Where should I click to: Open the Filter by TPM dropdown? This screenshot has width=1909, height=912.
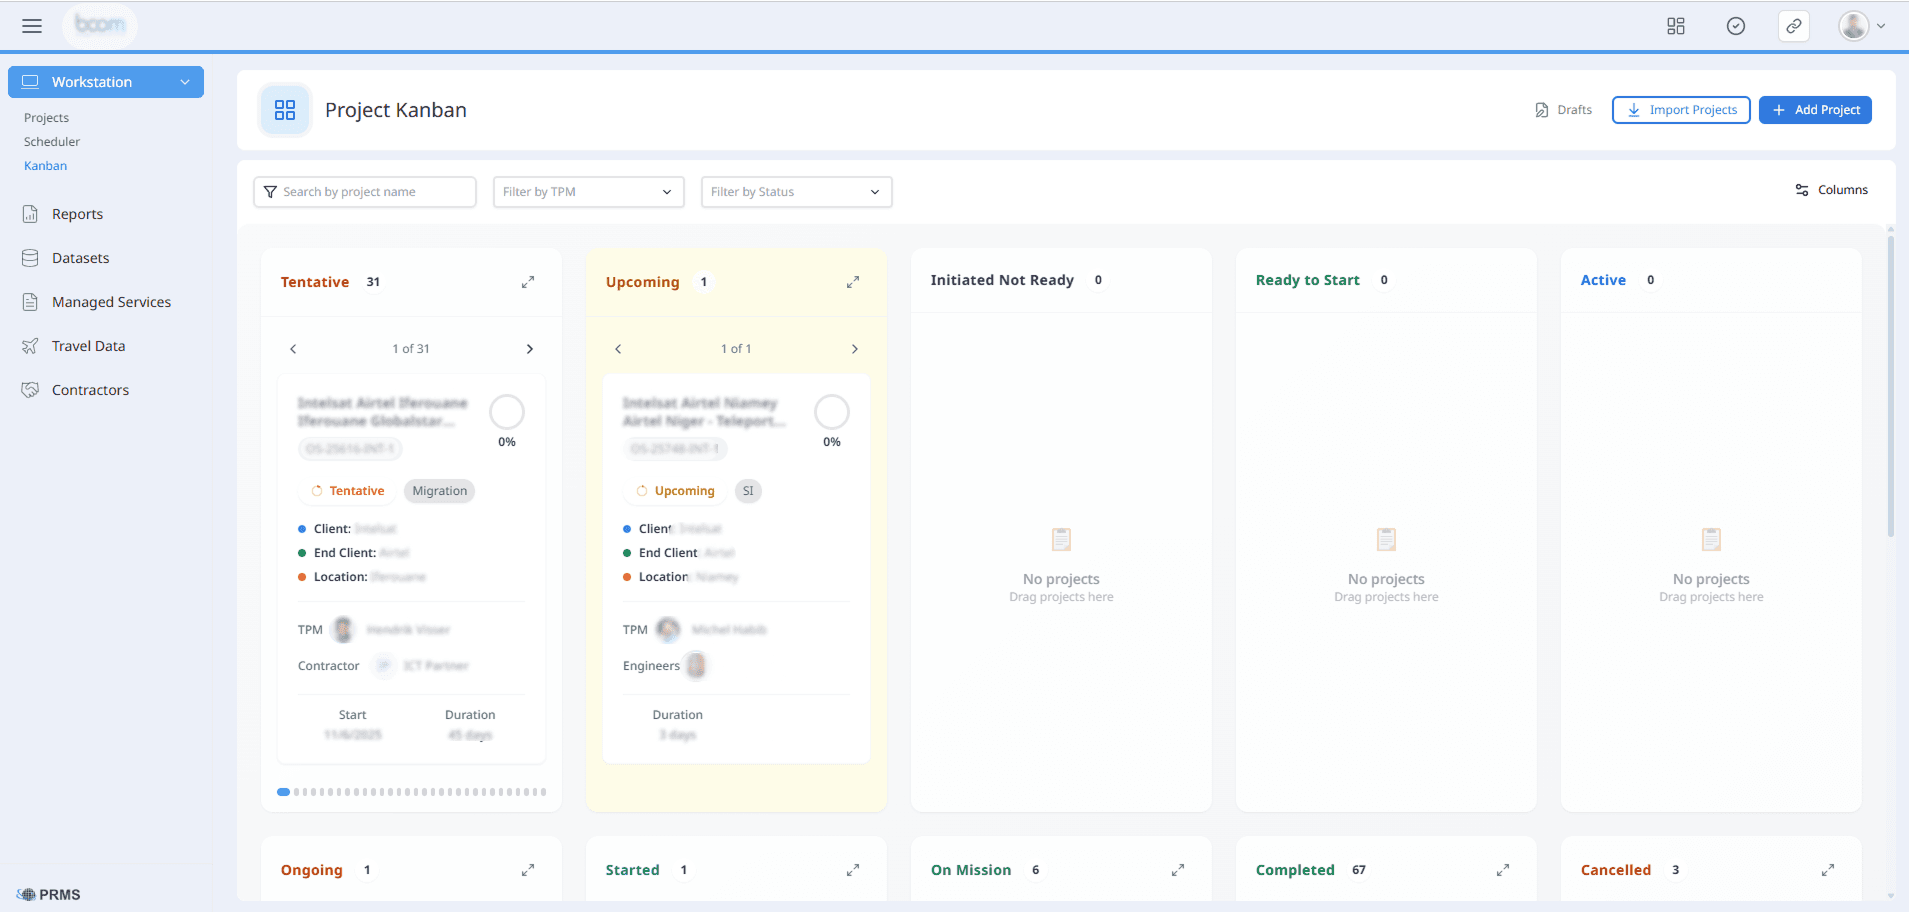pos(588,192)
